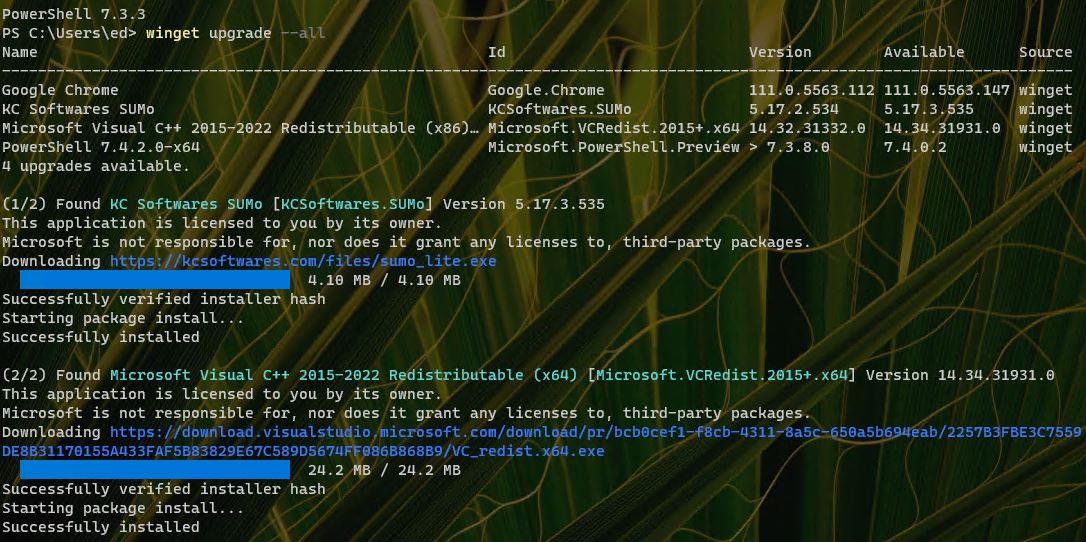Click the '--all' argument text
The width and height of the screenshot is (1086, 542).
[x=303, y=33]
